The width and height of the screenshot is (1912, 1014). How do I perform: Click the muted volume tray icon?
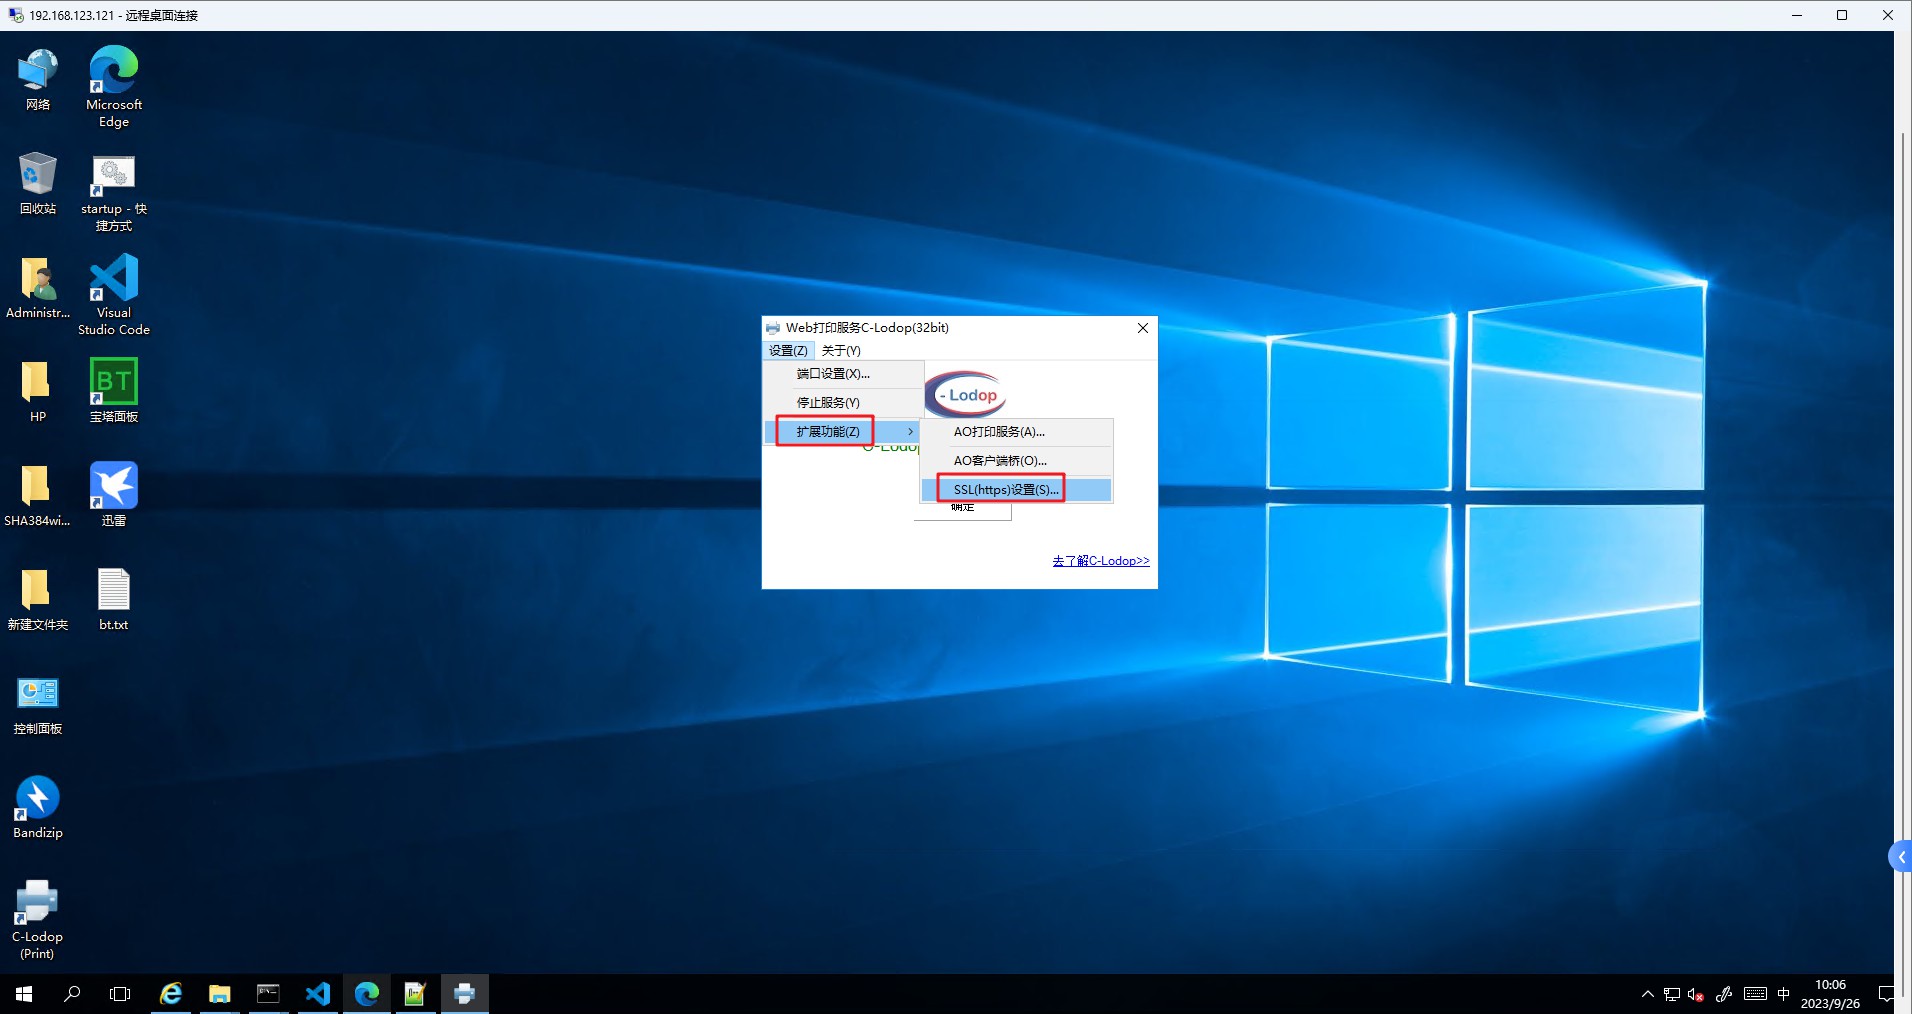pos(1696,994)
